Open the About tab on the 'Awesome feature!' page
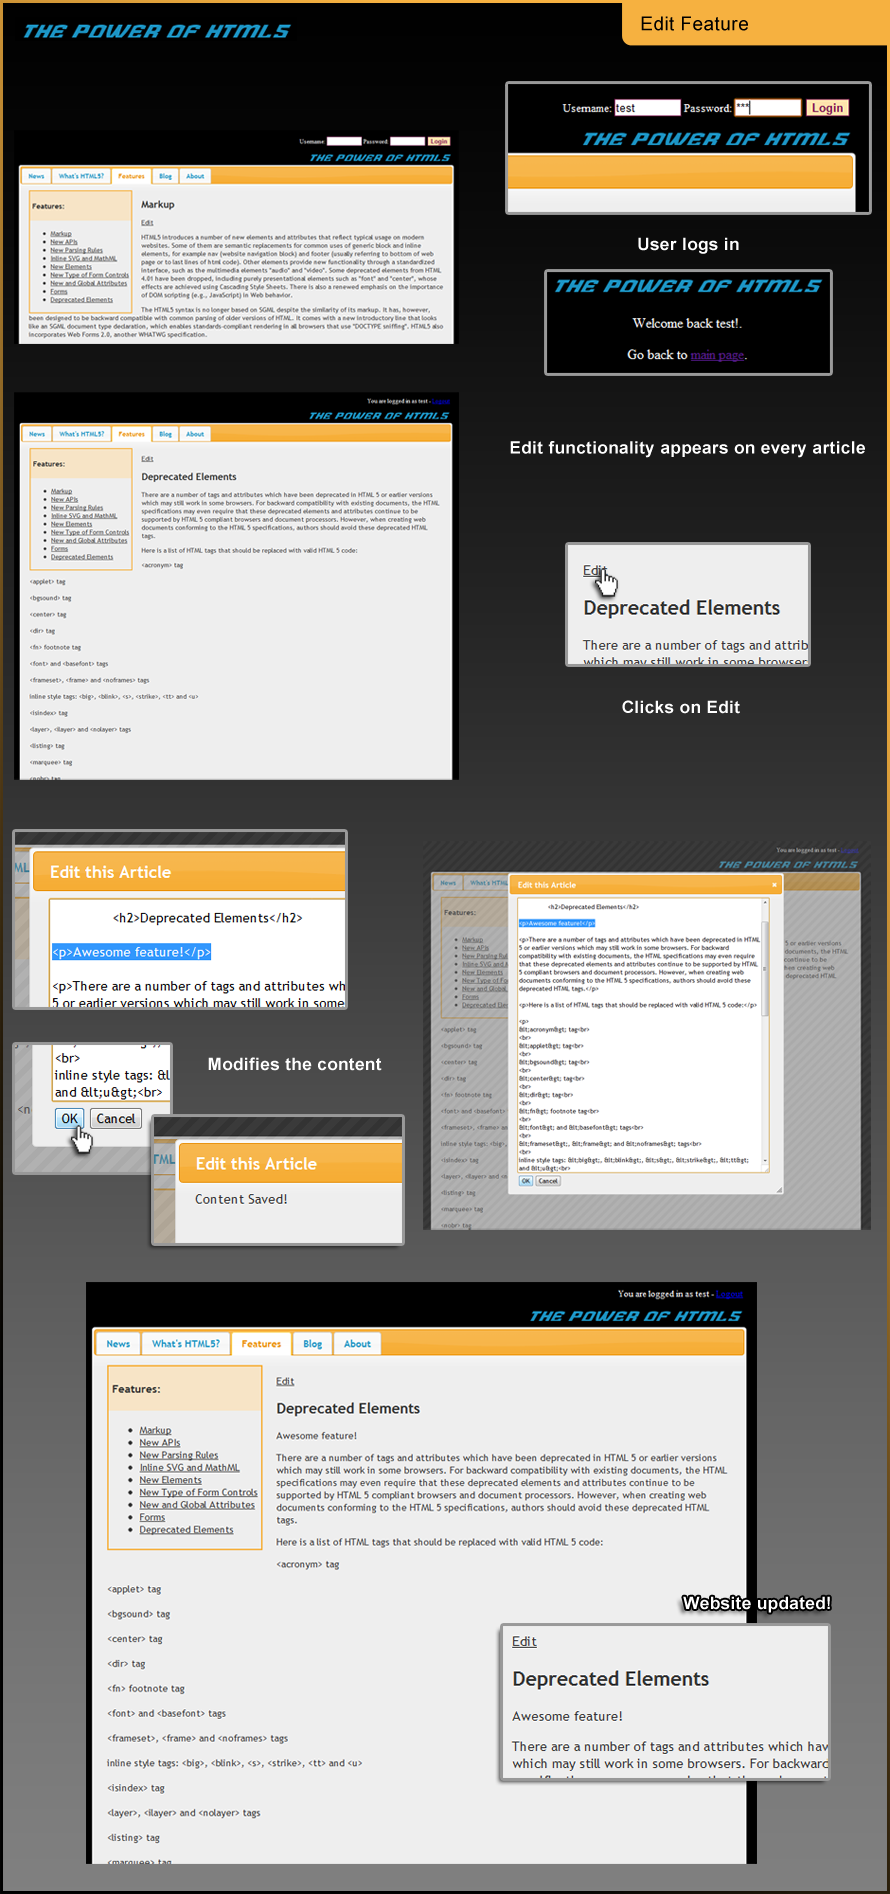The image size is (890, 1894). coord(357,1344)
